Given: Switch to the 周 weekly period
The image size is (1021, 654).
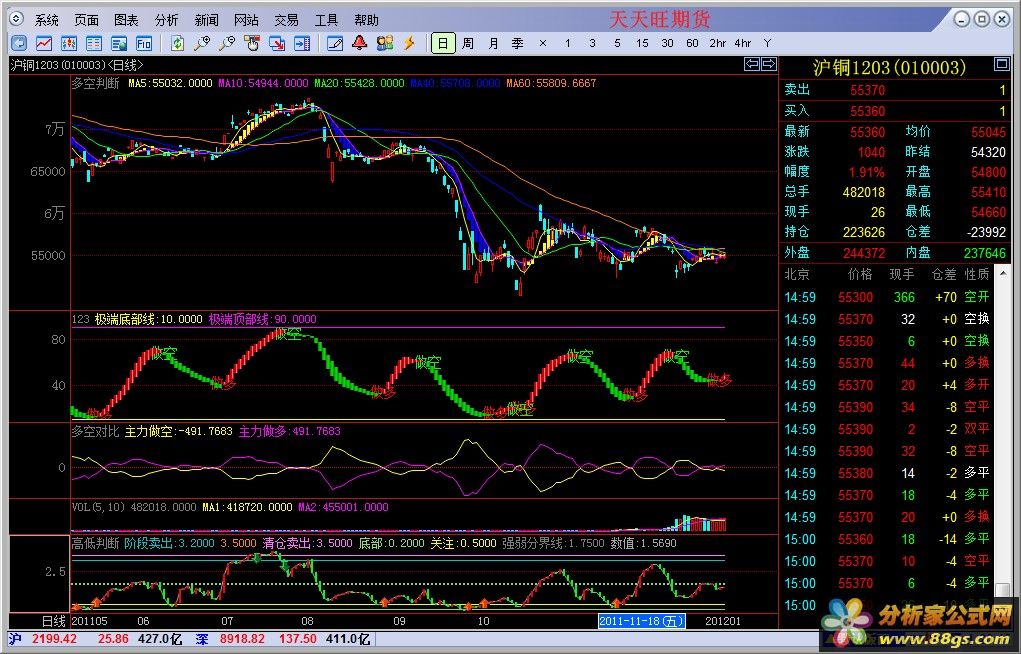Looking at the screenshot, I should (468, 43).
